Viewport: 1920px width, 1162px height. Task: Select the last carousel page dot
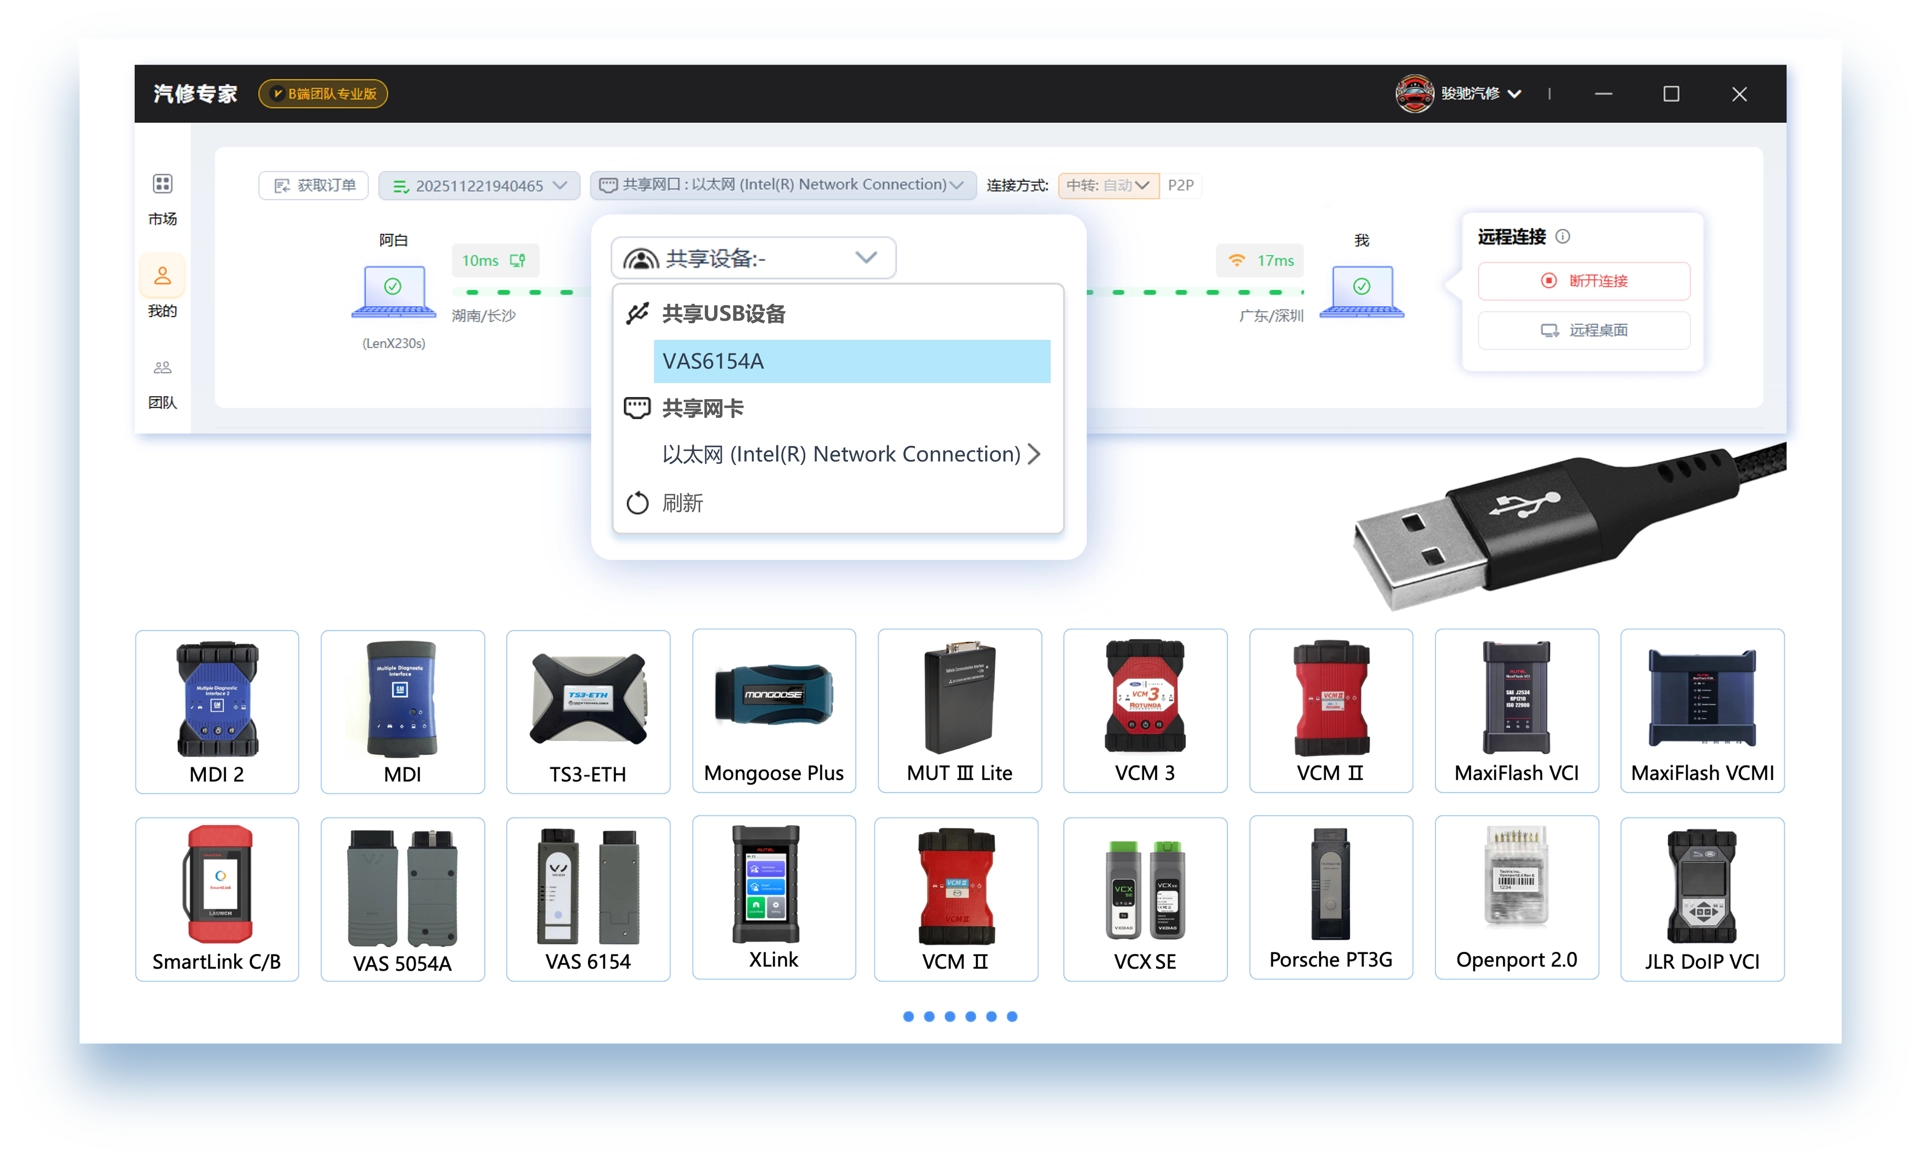[1012, 1016]
